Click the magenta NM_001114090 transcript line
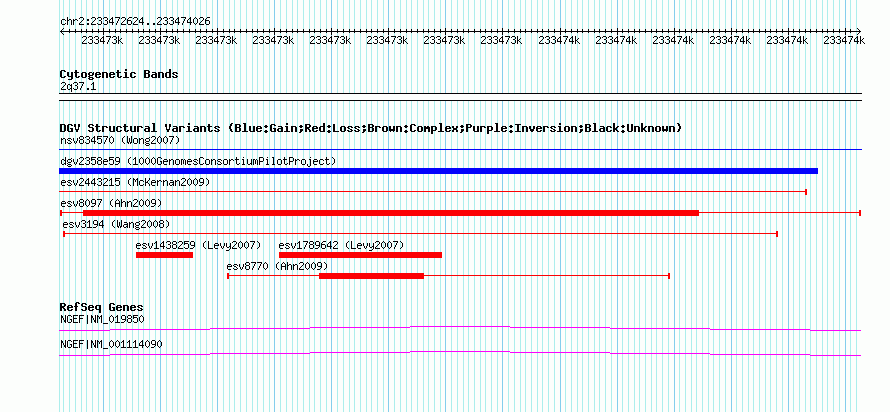890x412 pixels. pos(460,354)
